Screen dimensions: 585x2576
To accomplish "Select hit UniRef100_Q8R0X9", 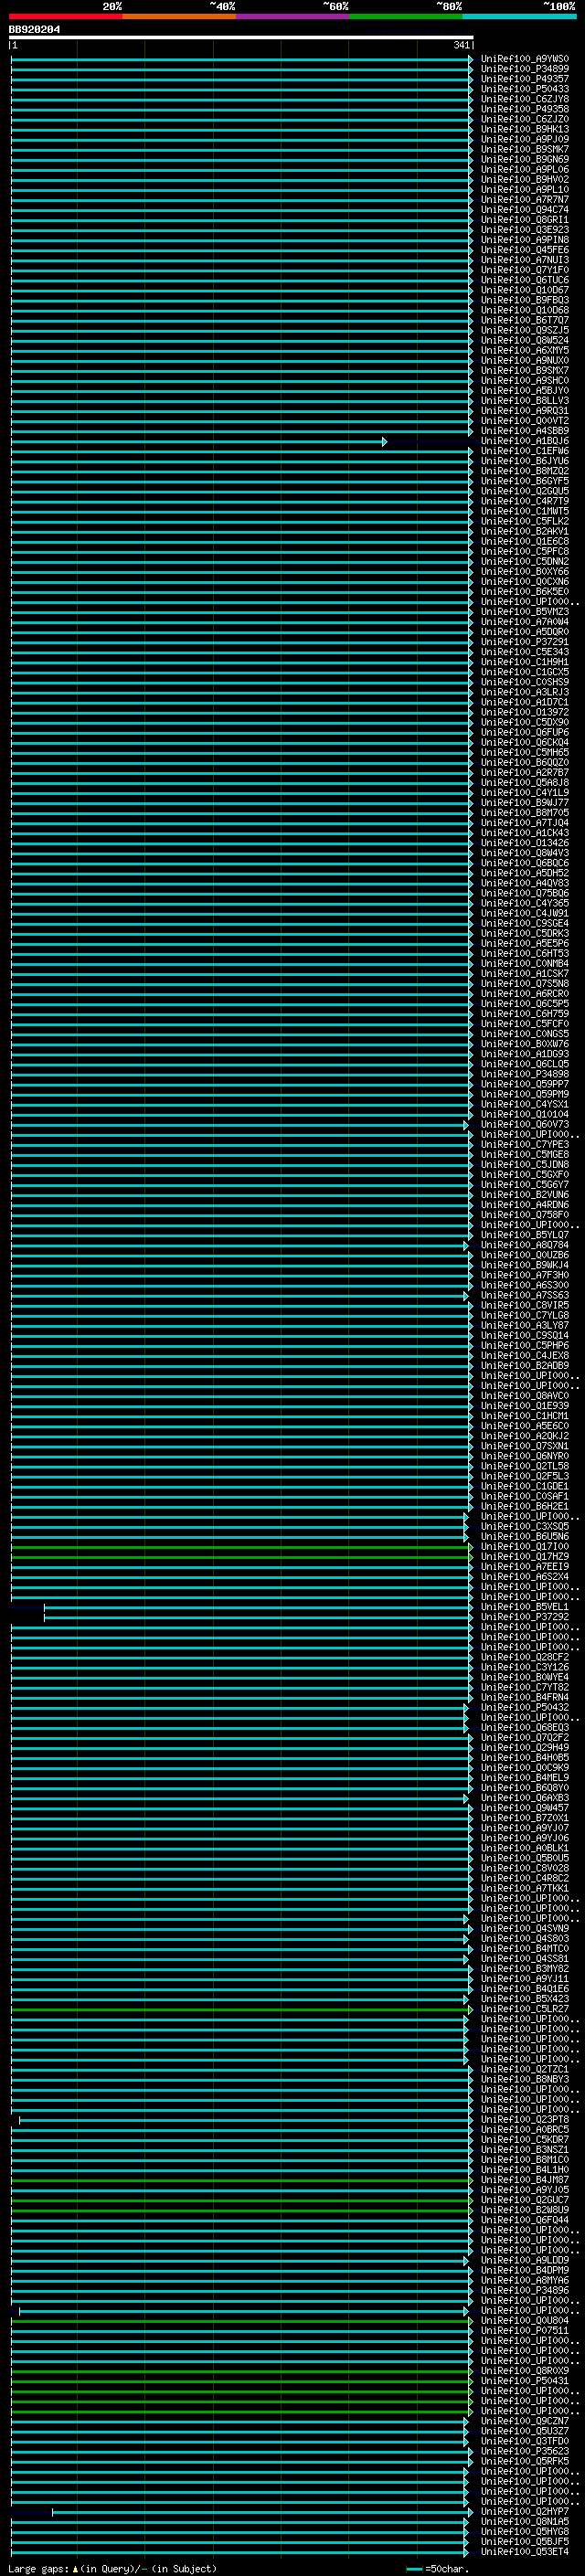I will pyautogui.click(x=524, y=2370).
